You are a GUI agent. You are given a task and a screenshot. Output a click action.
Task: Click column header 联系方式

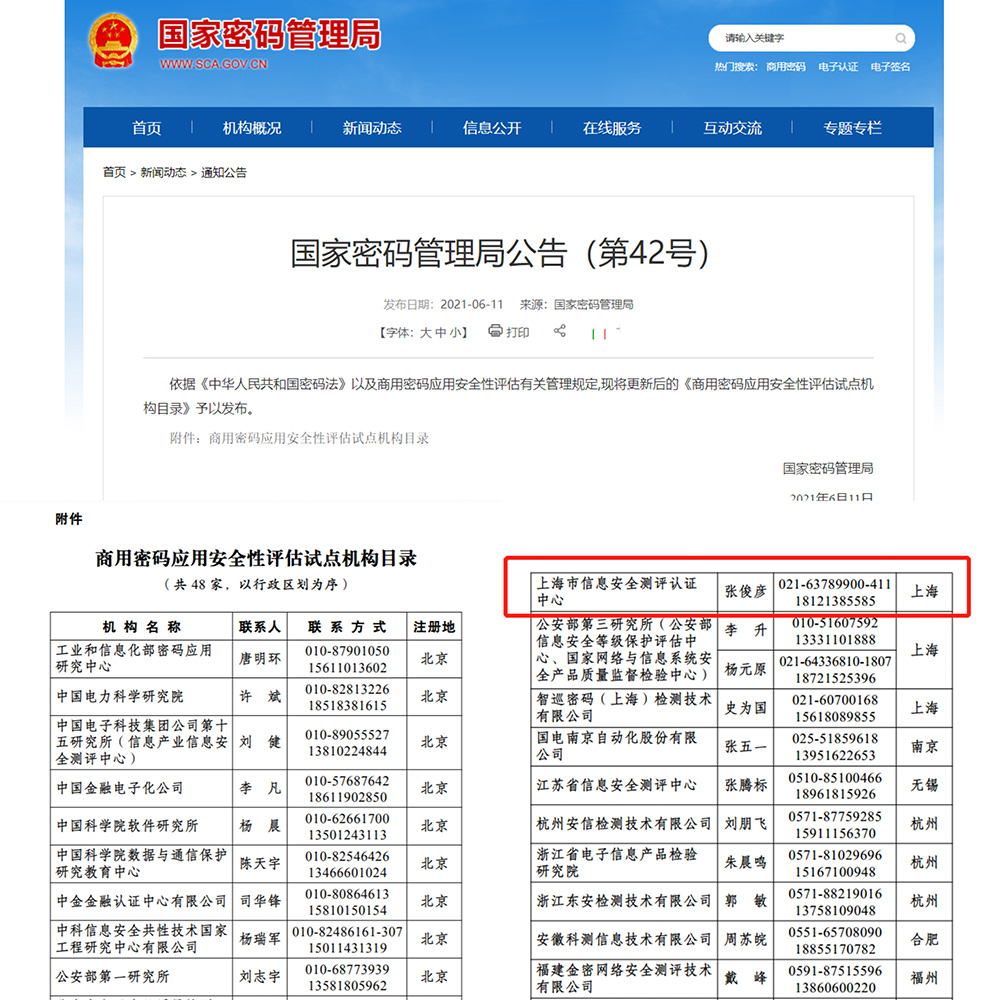(x=347, y=627)
